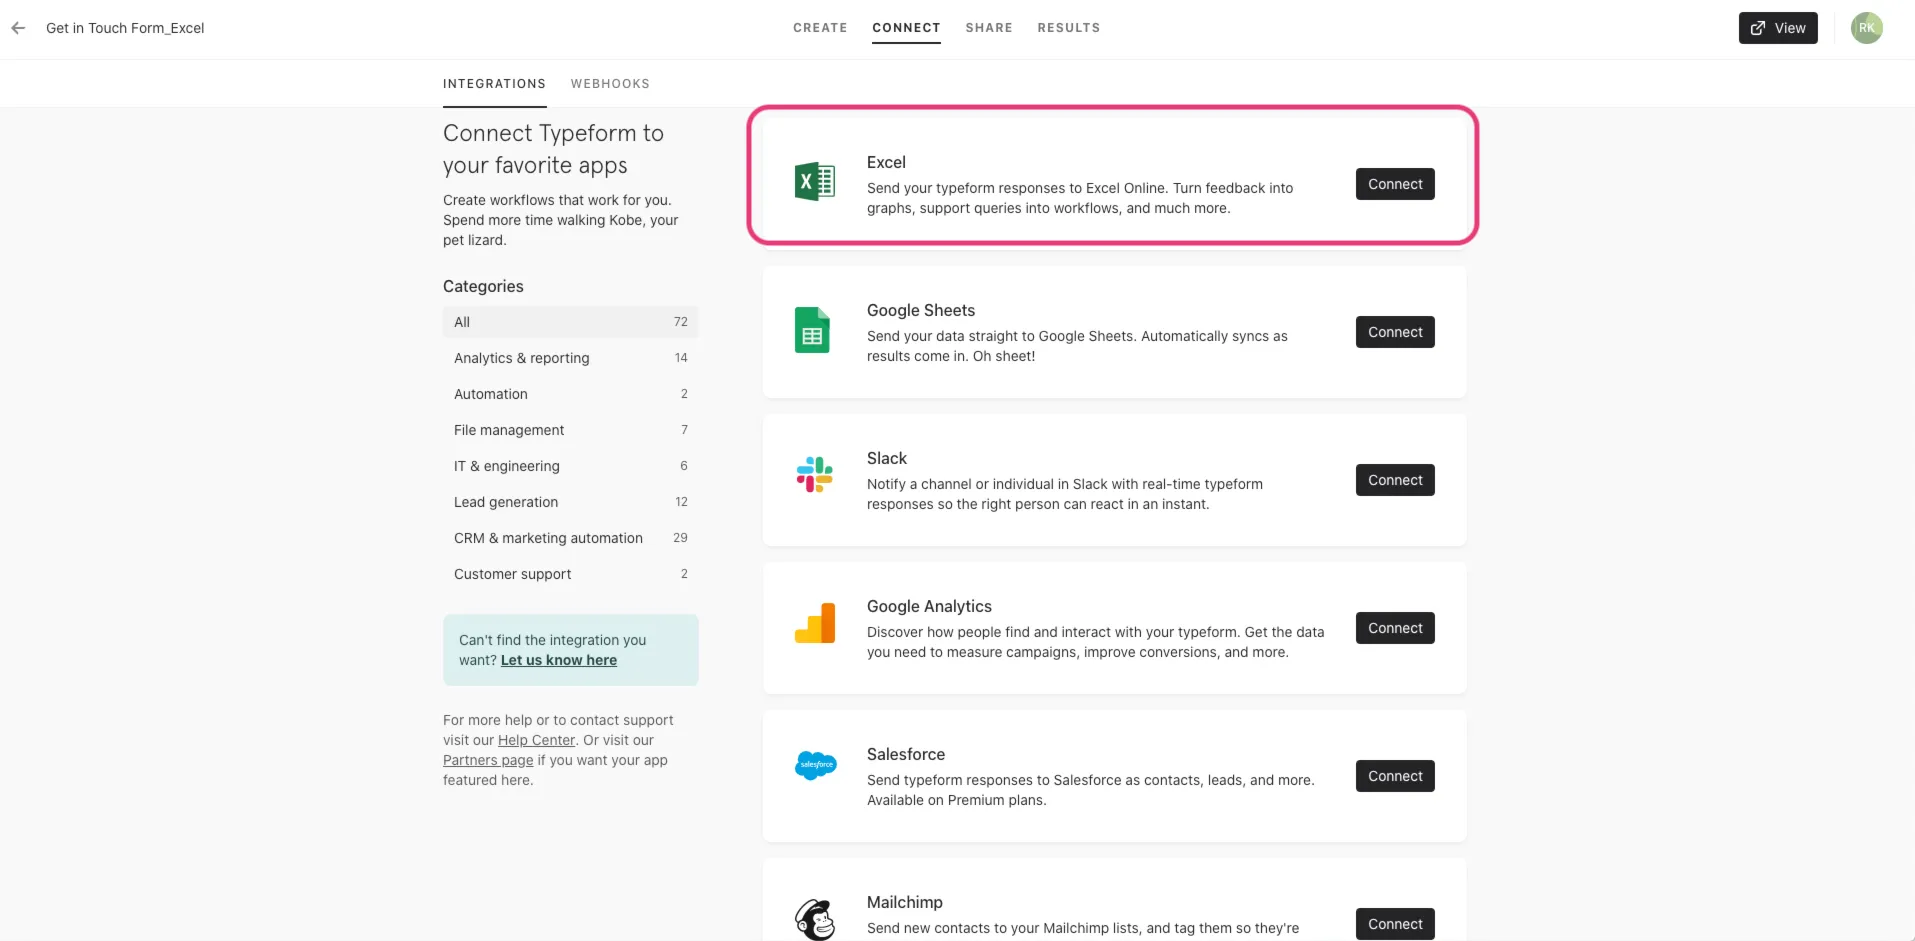Connect the Slack integration

[1395, 480]
